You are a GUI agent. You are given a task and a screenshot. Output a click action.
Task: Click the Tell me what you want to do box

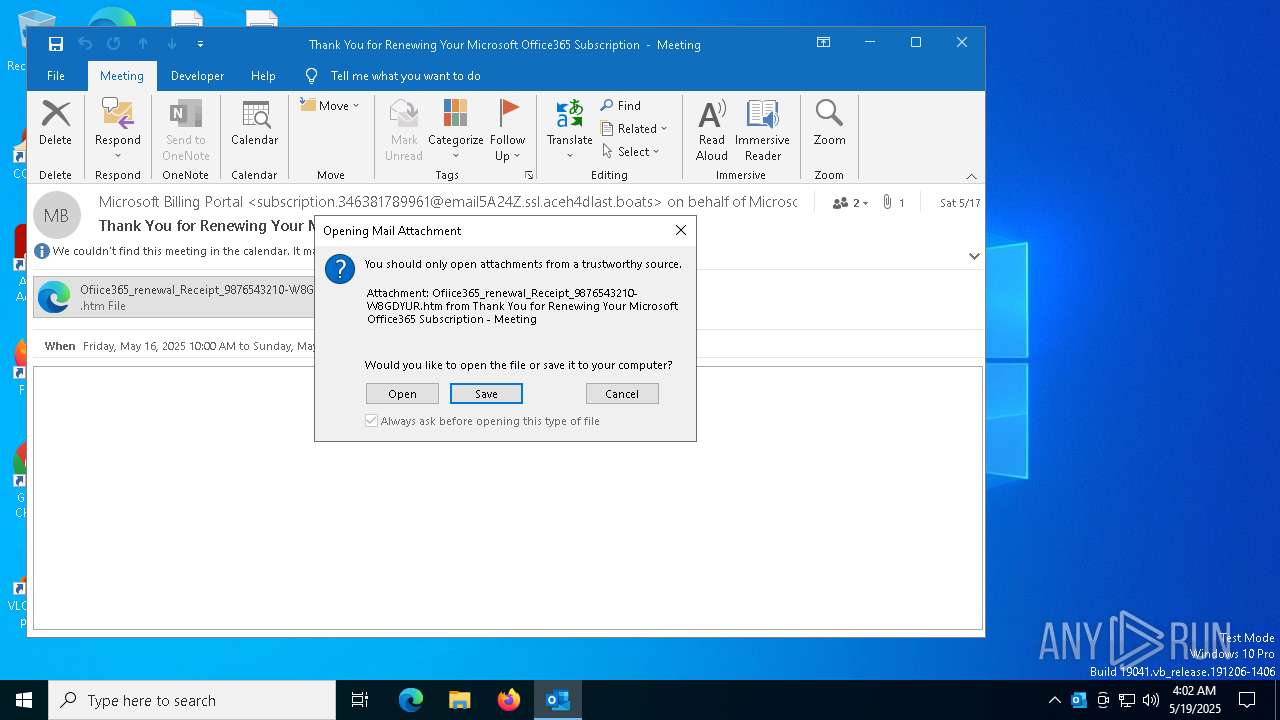coord(405,76)
